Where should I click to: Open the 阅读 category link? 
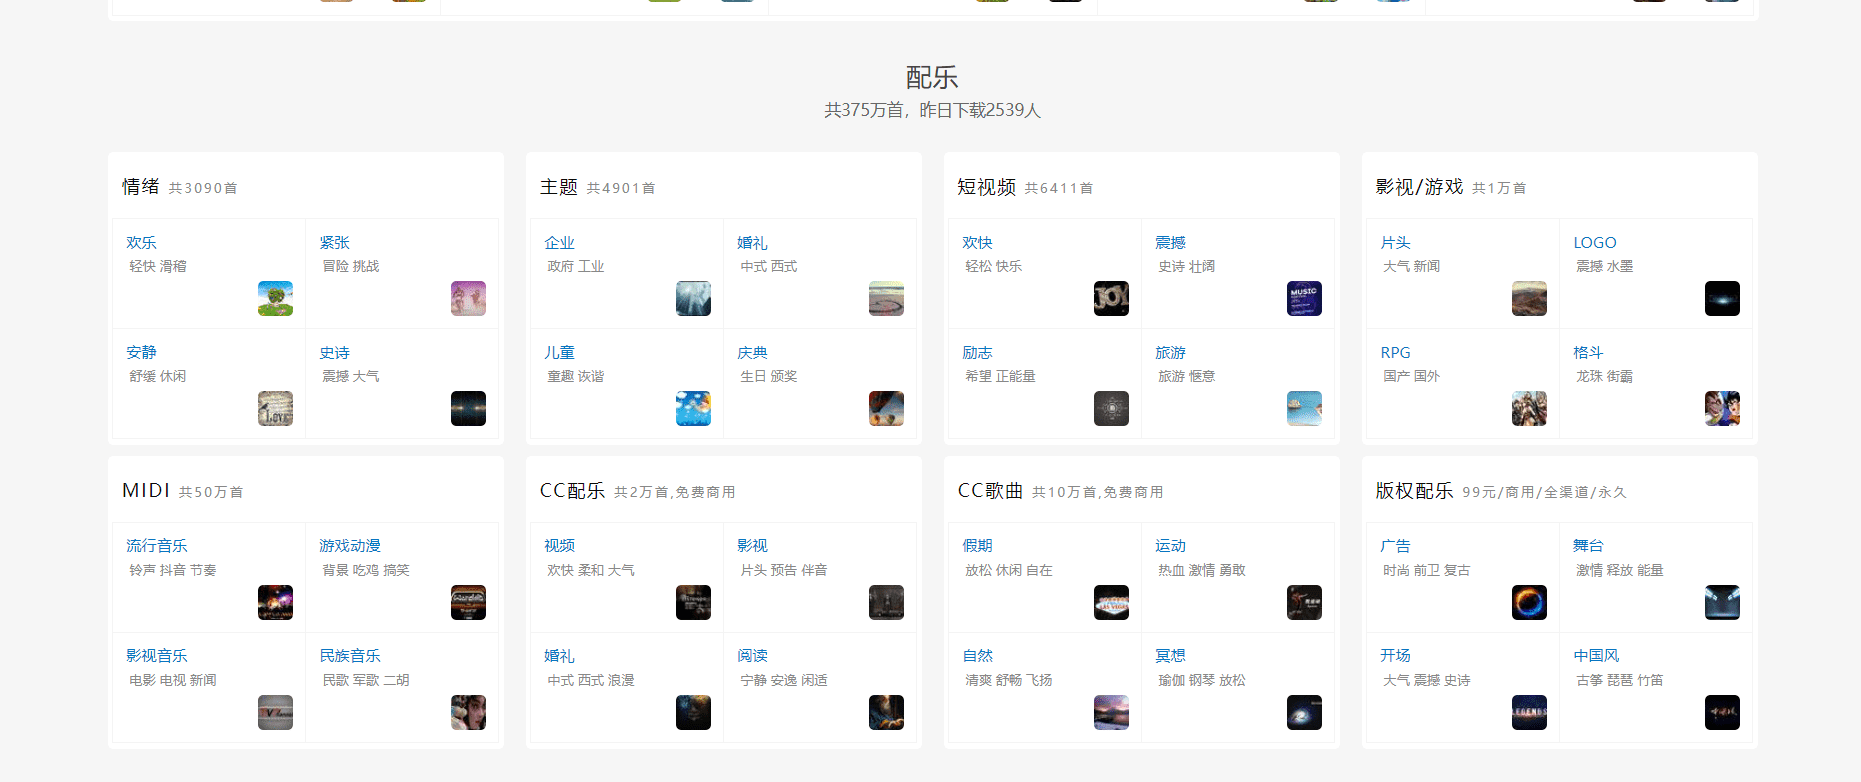[x=752, y=655]
